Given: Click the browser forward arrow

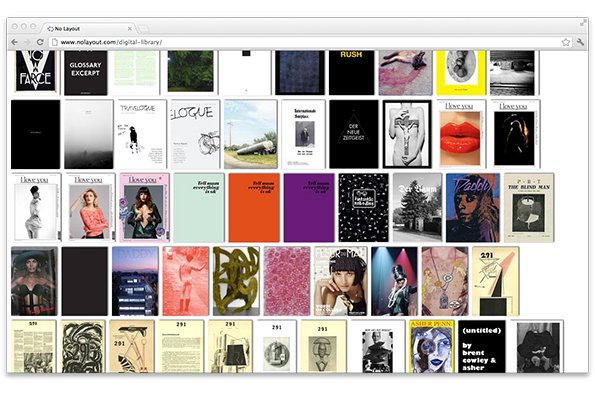Looking at the screenshot, I should (27, 42).
